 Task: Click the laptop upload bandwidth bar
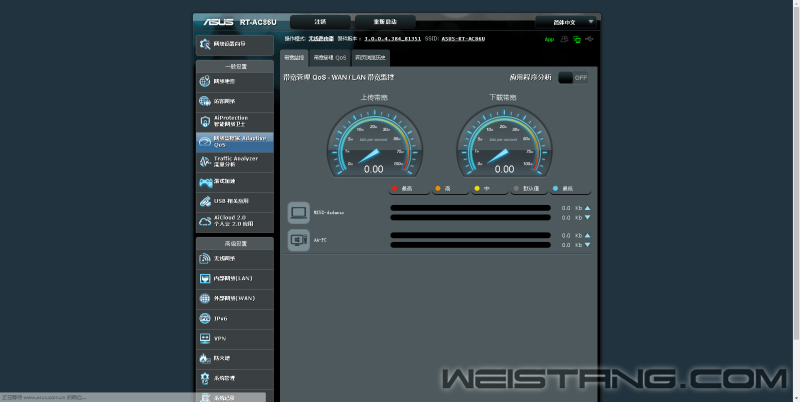tap(470, 208)
